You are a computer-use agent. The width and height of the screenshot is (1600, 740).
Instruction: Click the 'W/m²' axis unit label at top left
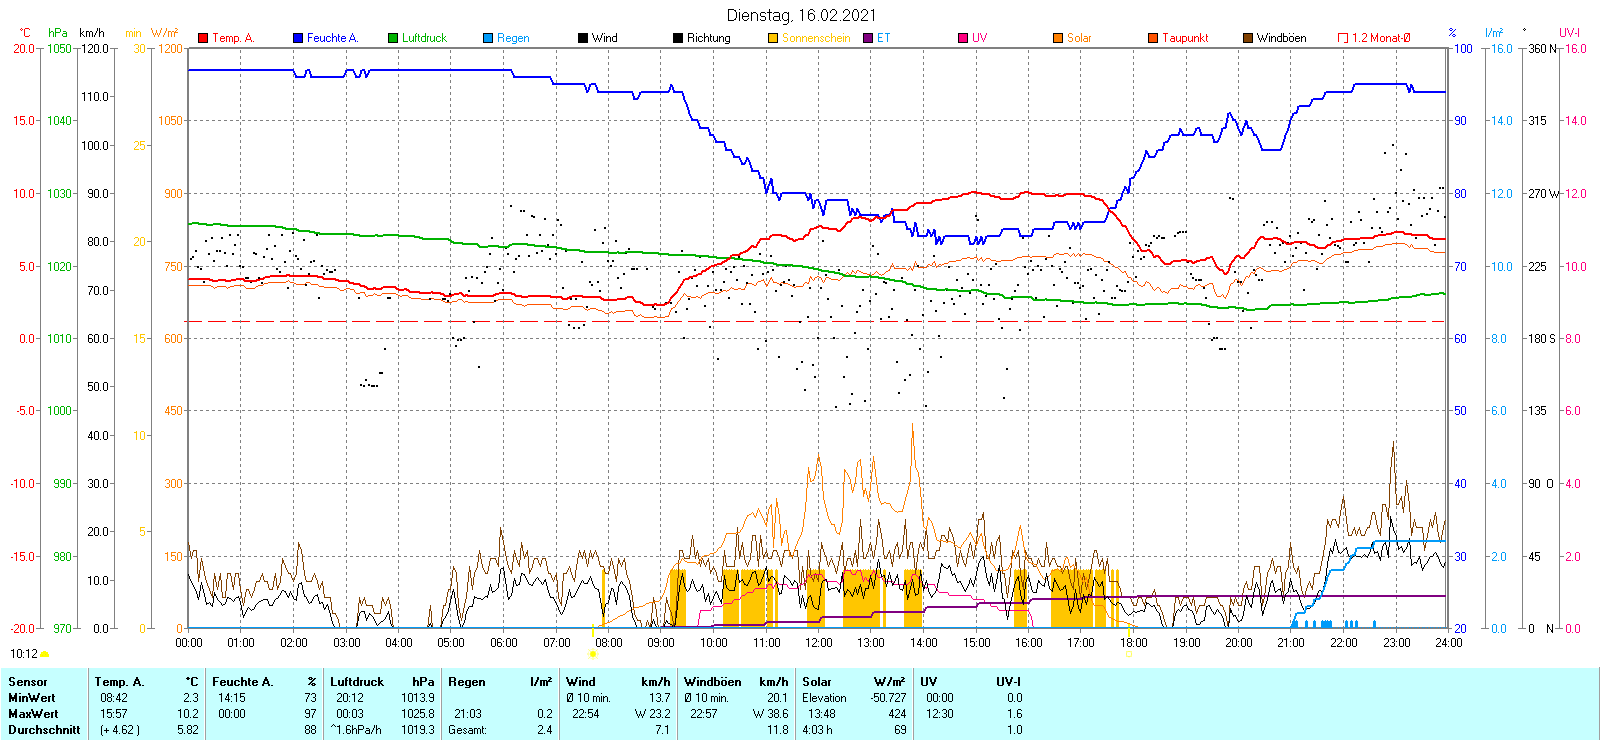pyautogui.click(x=165, y=33)
